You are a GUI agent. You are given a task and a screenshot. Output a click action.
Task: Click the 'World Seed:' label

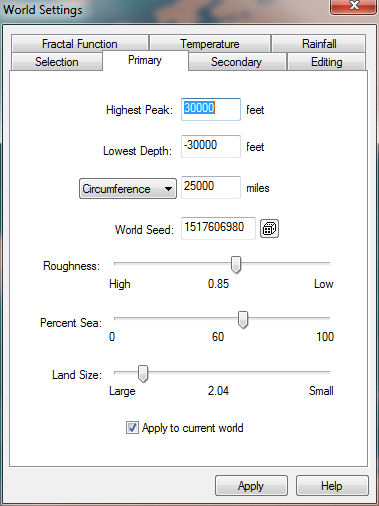(x=144, y=230)
